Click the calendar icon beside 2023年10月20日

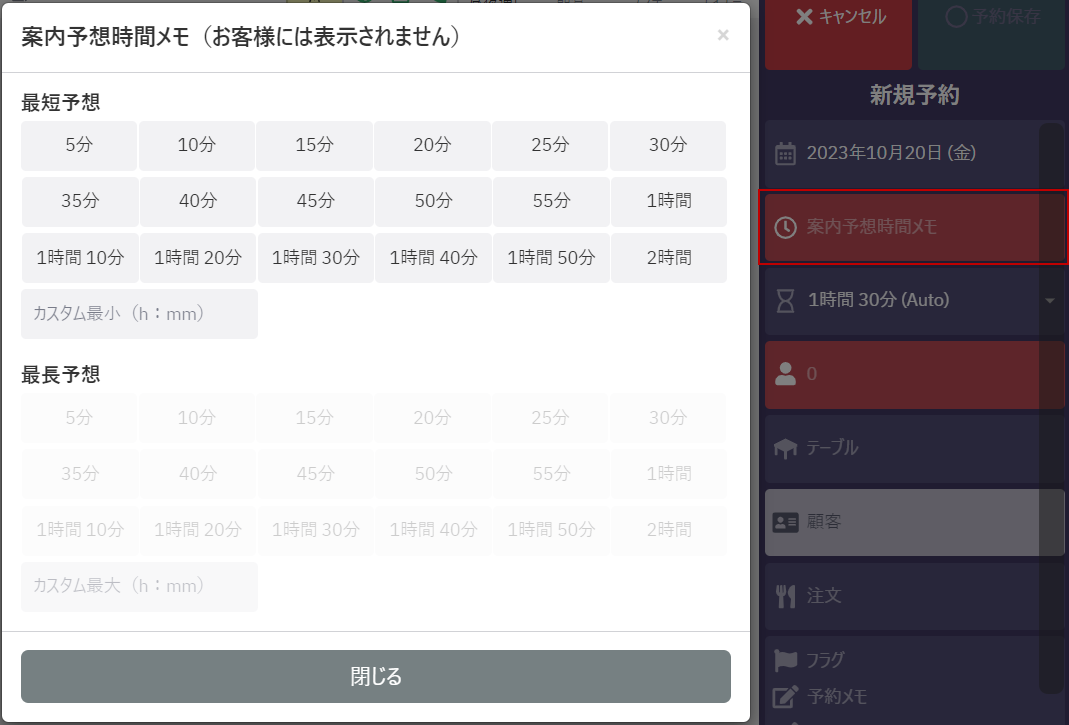point(786,153)
